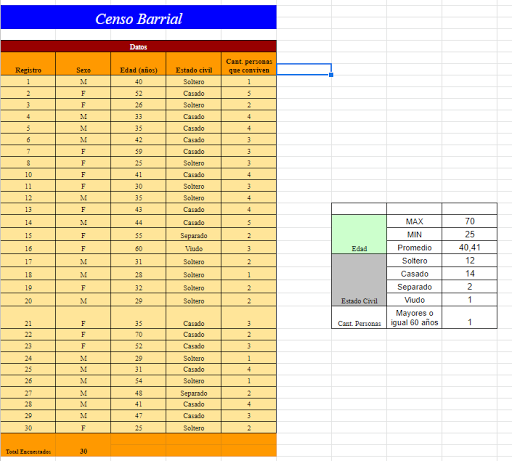512x461 pixels.
Task: Click age 30 in registro 11's row
Action: click(x=138, y=186)
